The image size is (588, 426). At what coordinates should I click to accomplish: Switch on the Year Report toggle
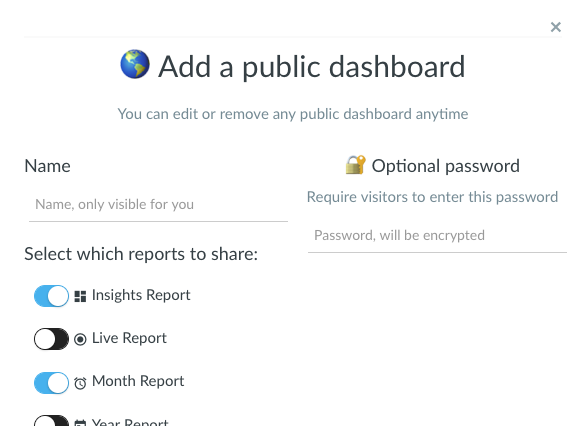(x=51, y=420)
